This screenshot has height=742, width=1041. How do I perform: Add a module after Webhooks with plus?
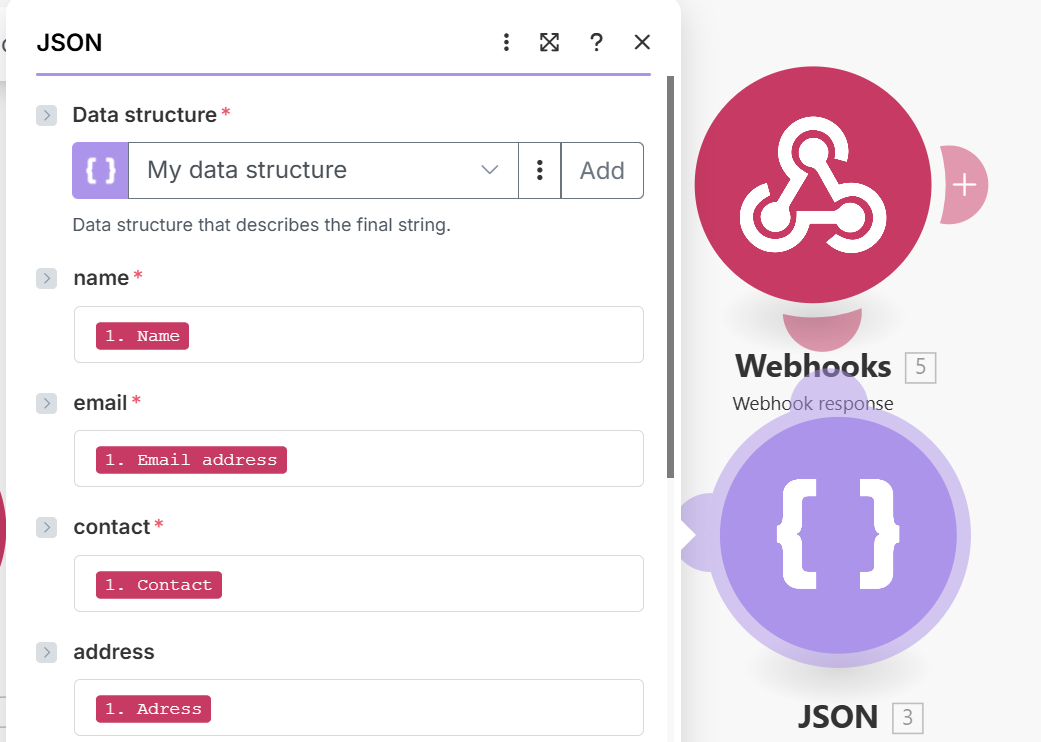tap(964, 185)
